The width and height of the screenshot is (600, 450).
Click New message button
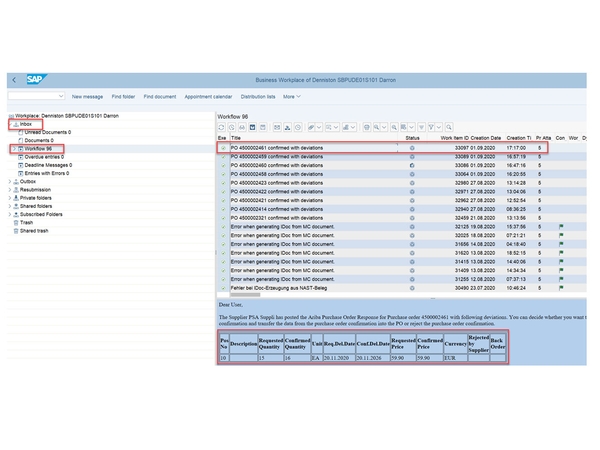point(87,96)
